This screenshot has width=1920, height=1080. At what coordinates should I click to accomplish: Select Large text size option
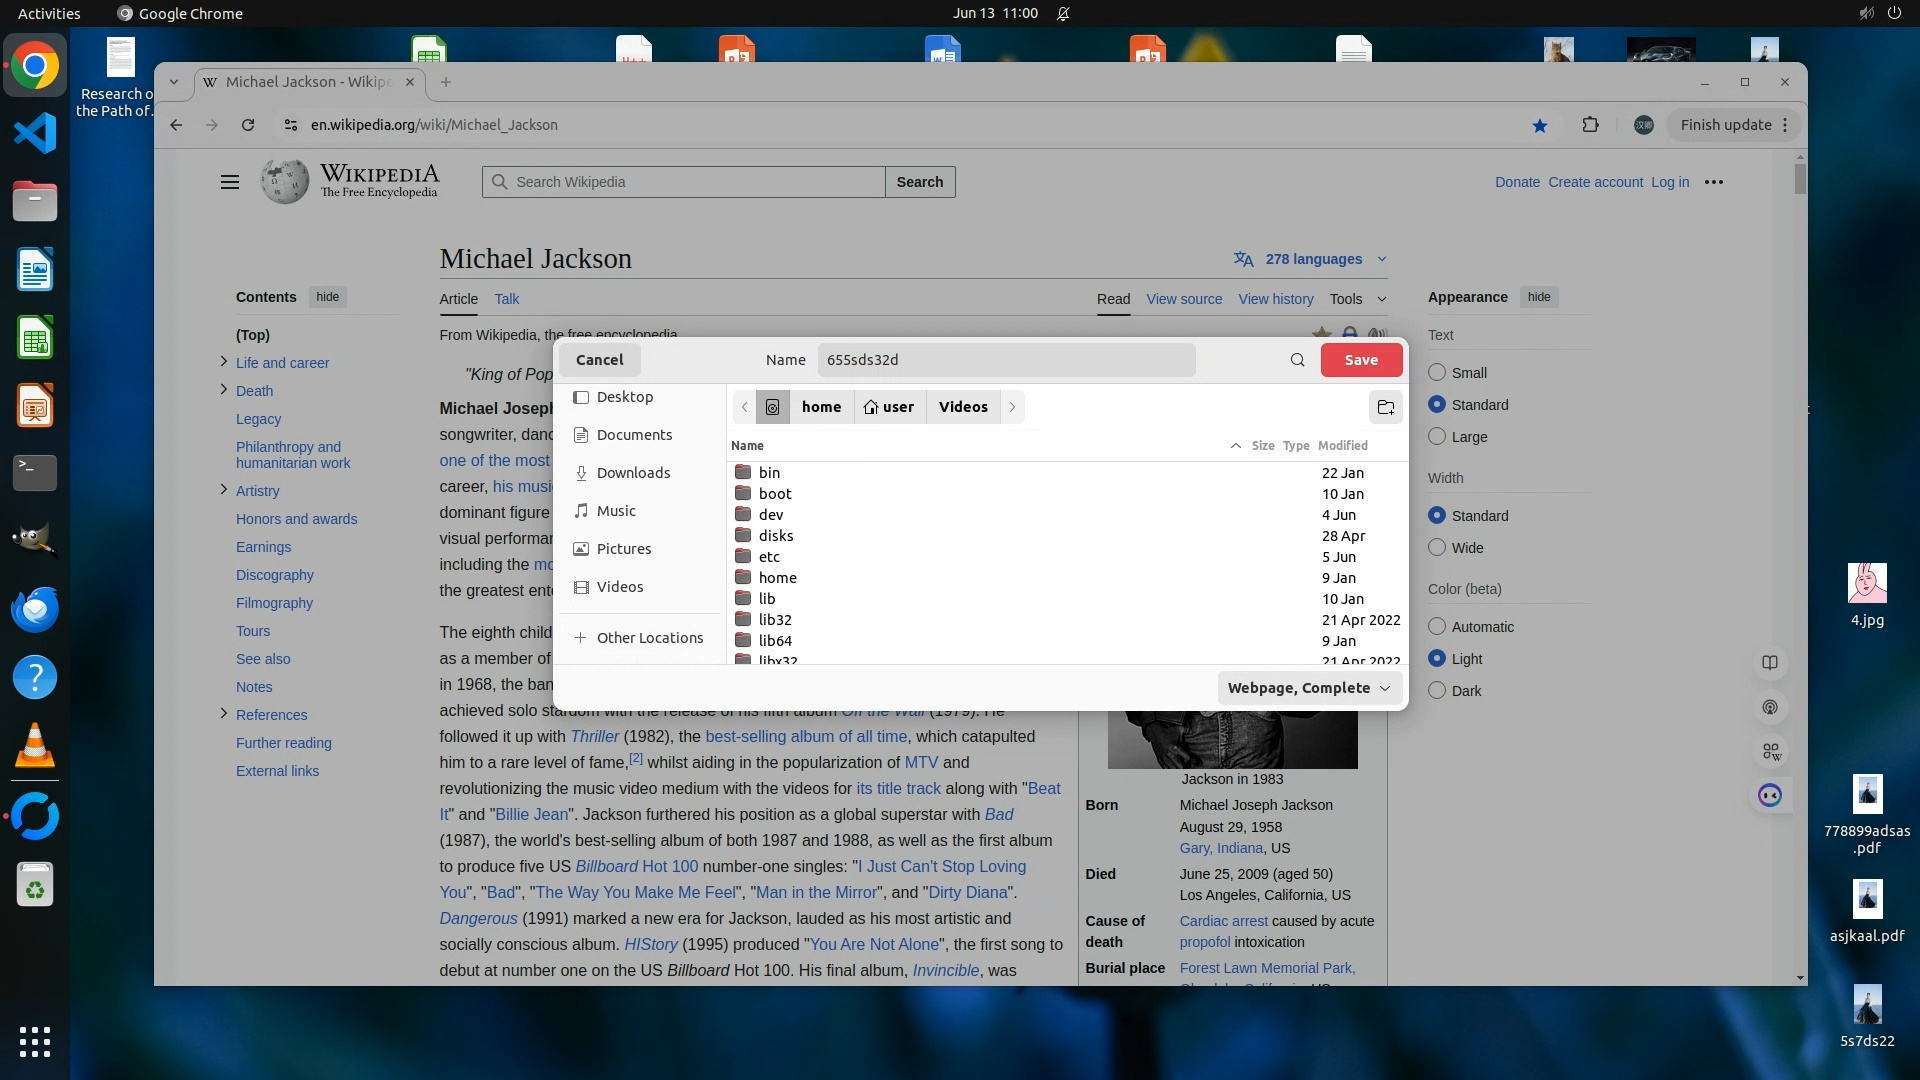[x=1437, y=436]
